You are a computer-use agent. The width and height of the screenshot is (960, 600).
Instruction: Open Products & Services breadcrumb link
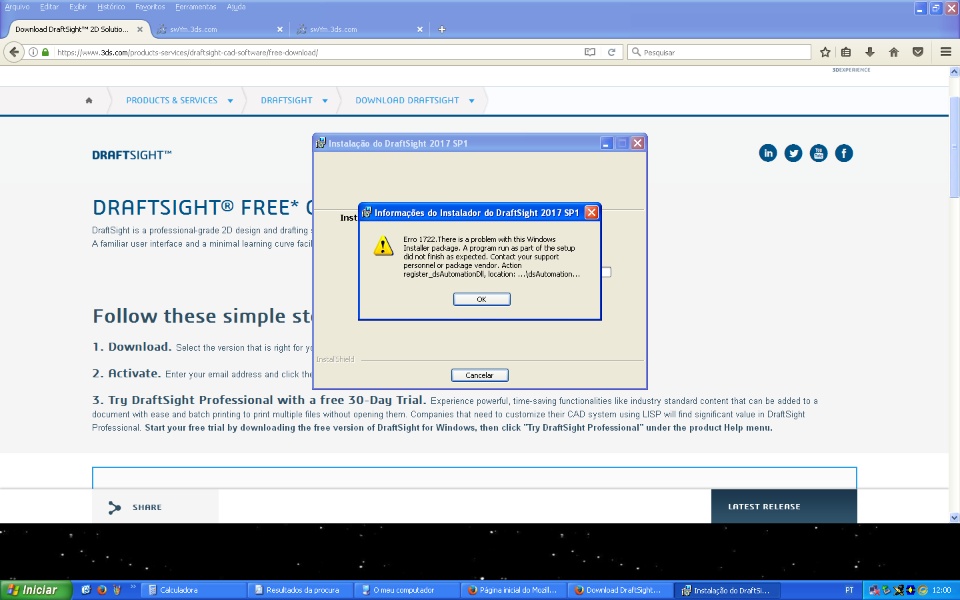[x=171, y=100]
